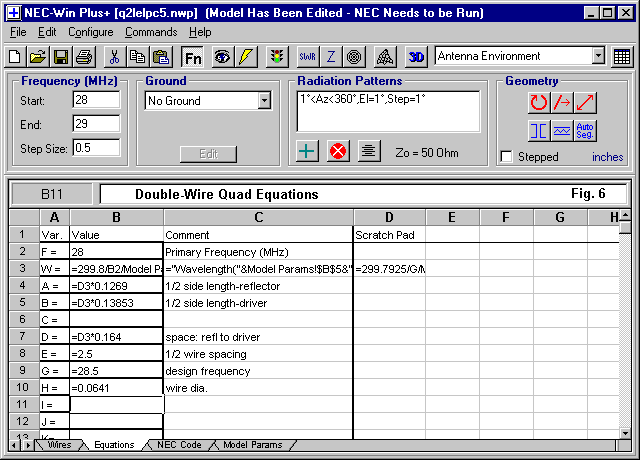Screen dimensions: 640x460
Task: Click the rotate geometry icon
Action: click(539, 101)
